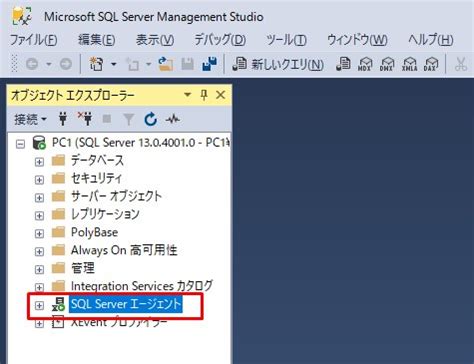474x364 pixels.
Task: Select the 管理 tree item
Action: click(x=83, y=268)
